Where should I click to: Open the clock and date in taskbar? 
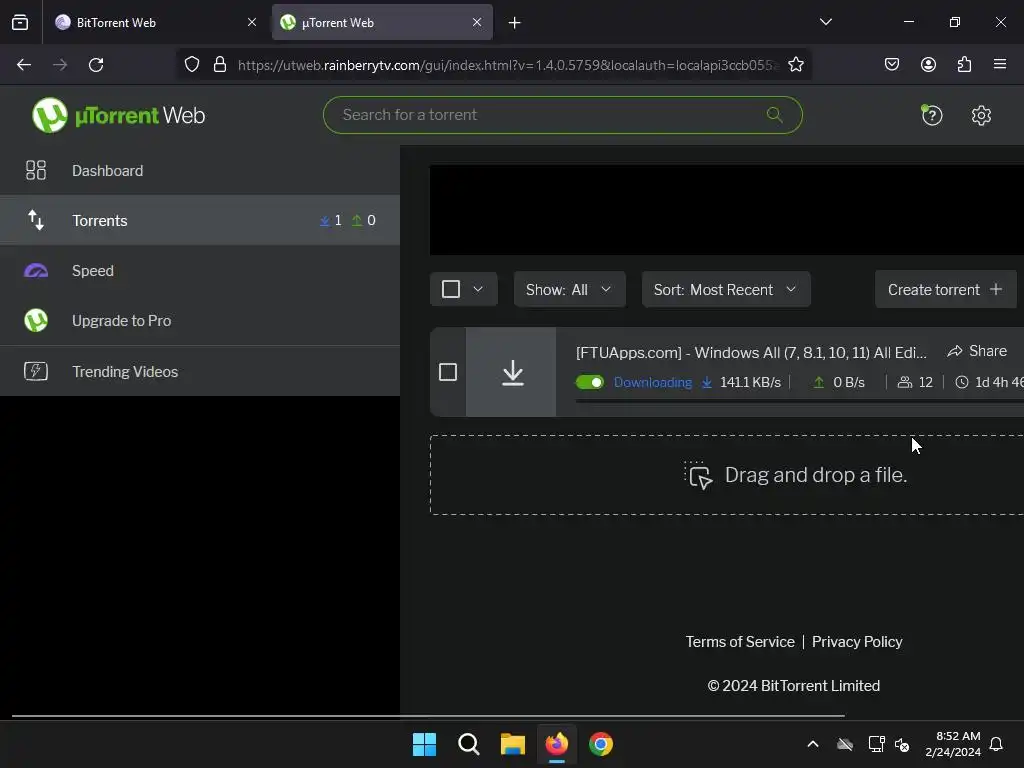click(x=953, y=744)
